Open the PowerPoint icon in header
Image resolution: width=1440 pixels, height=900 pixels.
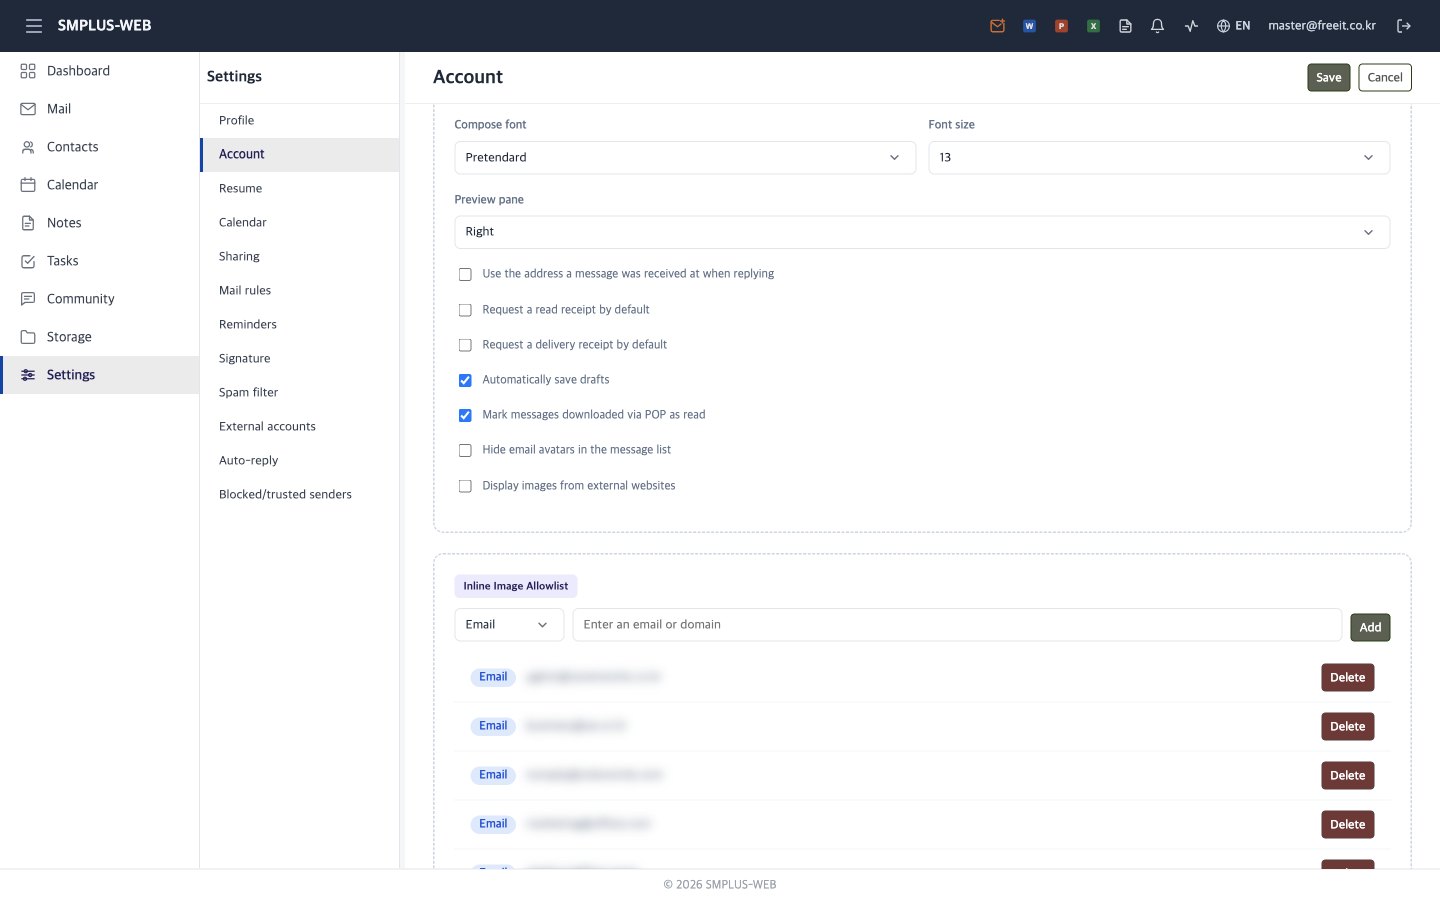point(1061,26)
